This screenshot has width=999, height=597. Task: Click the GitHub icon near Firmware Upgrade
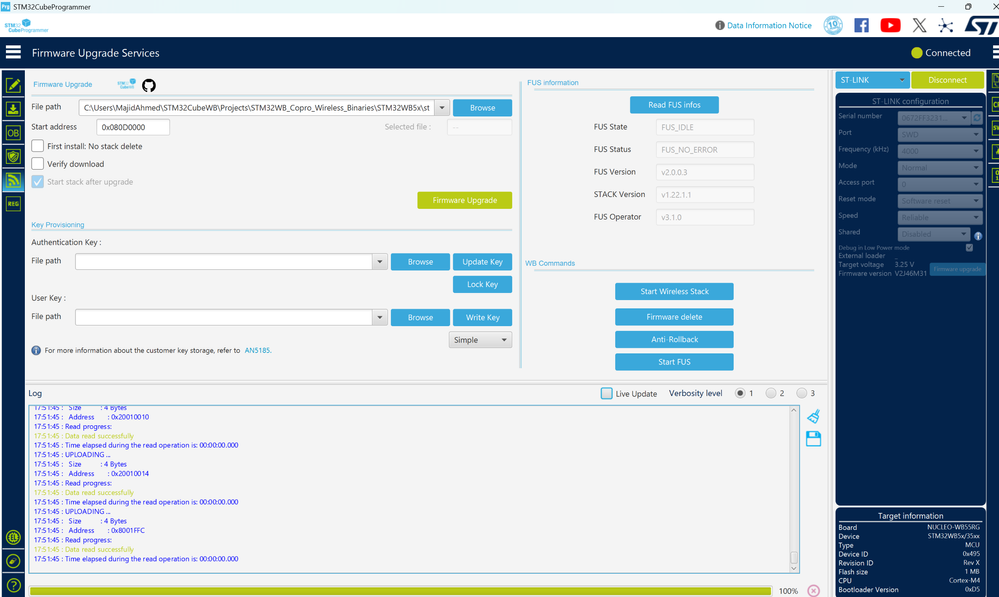pyautogui.click(x=148, y=85)
